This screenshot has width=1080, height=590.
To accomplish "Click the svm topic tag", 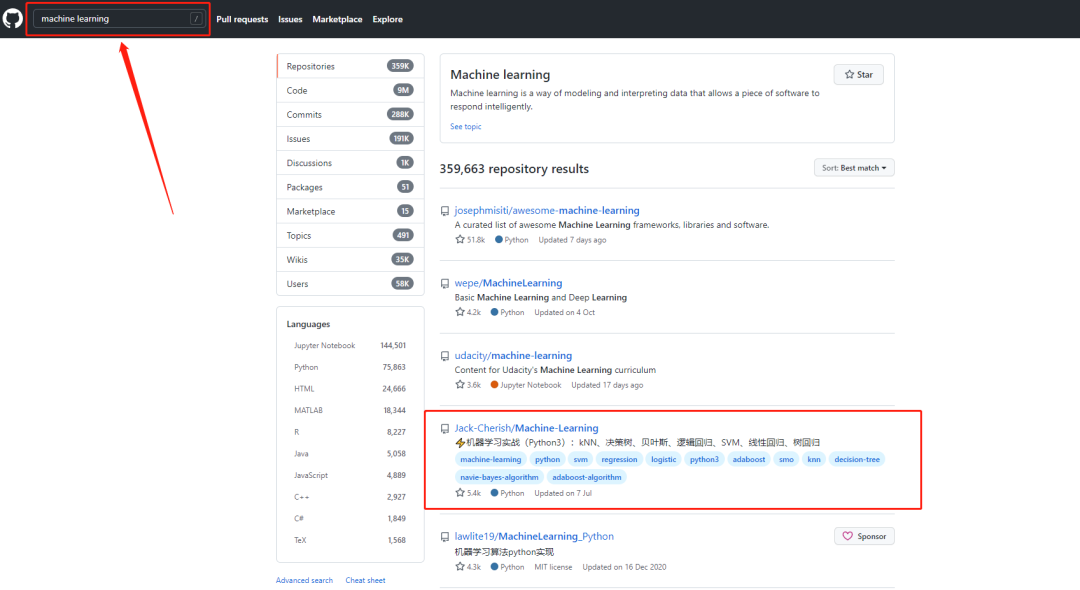I will pos(581,459).
